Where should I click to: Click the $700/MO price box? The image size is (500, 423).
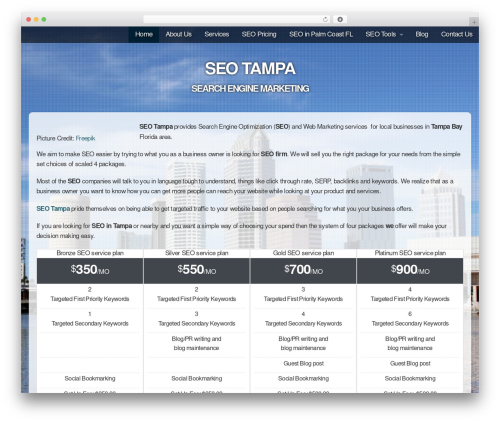303,270
